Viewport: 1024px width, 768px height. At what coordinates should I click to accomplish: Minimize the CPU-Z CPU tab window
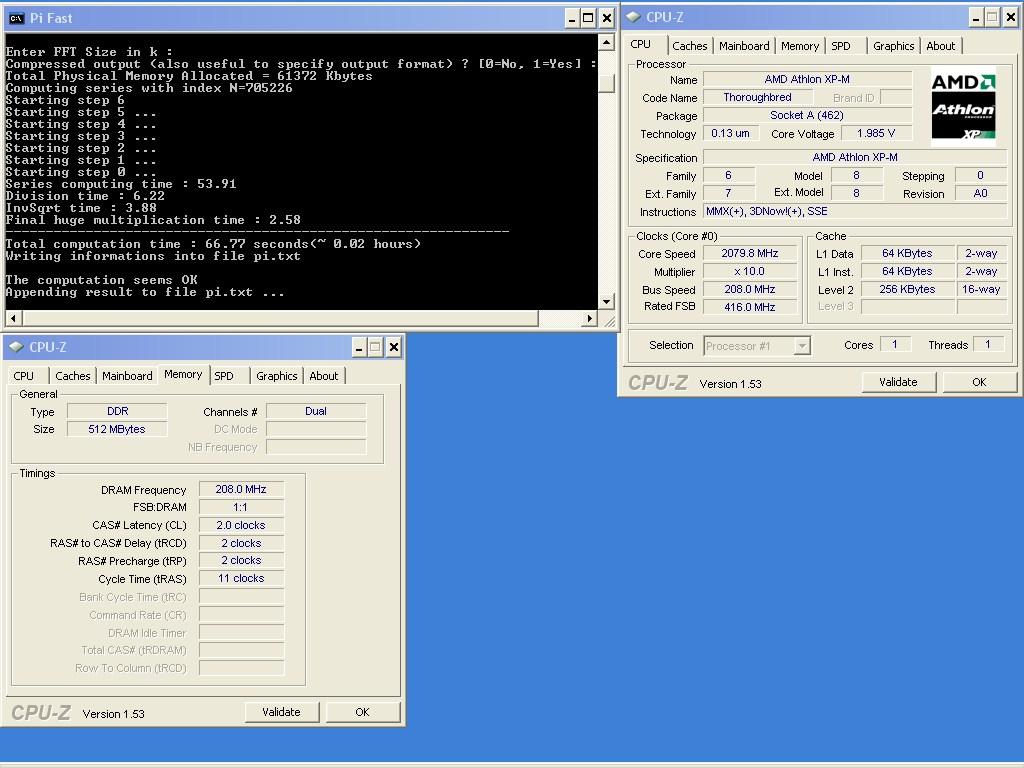click(976, 18)
